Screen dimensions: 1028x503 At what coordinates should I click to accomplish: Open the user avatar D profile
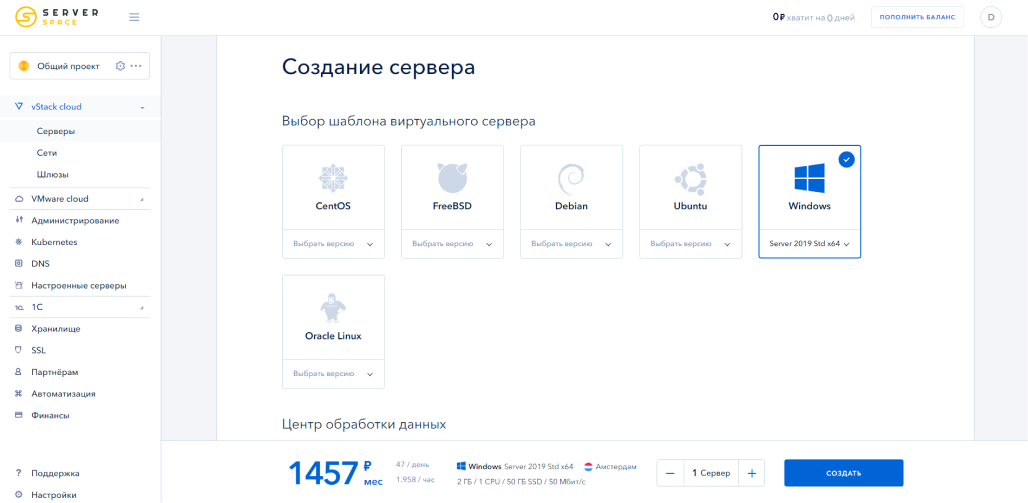point(990,17)
